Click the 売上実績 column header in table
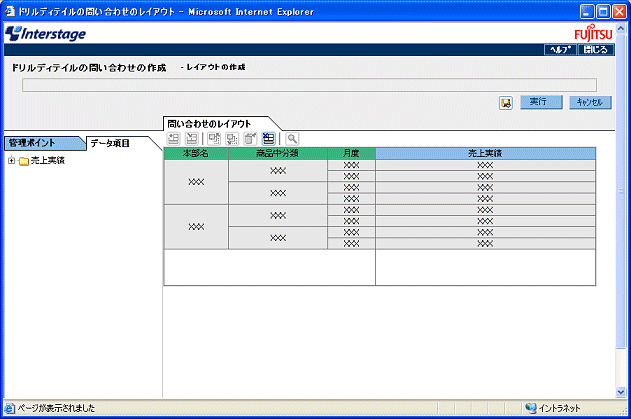 [485, 153]
